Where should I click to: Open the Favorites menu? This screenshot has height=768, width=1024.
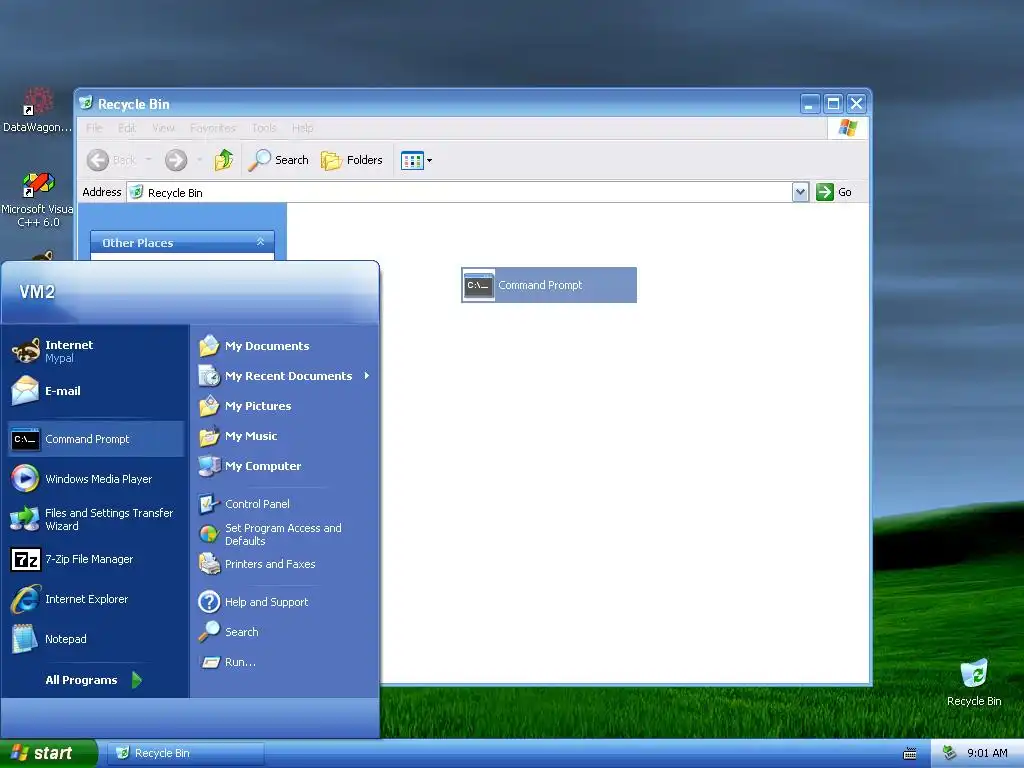pyautogui.click(x=213, y=128)
